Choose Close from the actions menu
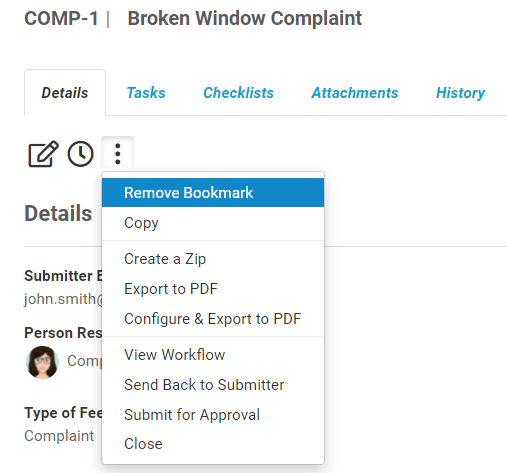The width and height of the screenshot is (507, 473). pyautogui.click(x=213, y=444)
